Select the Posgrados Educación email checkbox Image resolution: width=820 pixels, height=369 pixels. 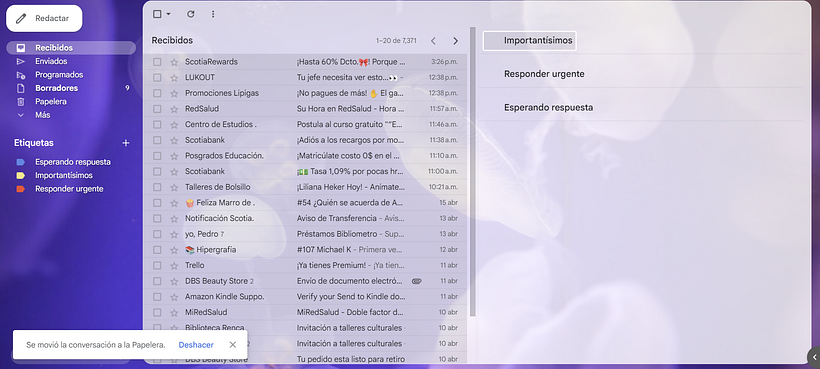157,156
